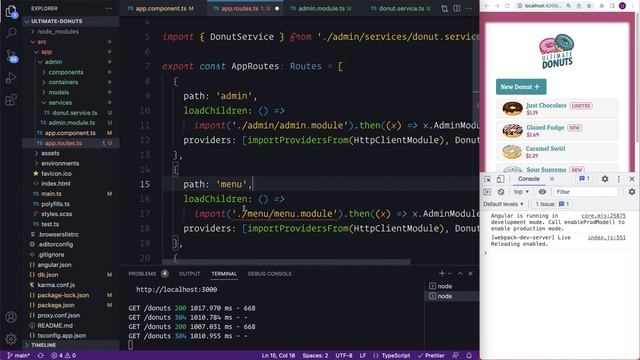This screenshot has width=640, height=360.
Task: Click the 1 Issue badge in console
Action: tap(552, 204)
